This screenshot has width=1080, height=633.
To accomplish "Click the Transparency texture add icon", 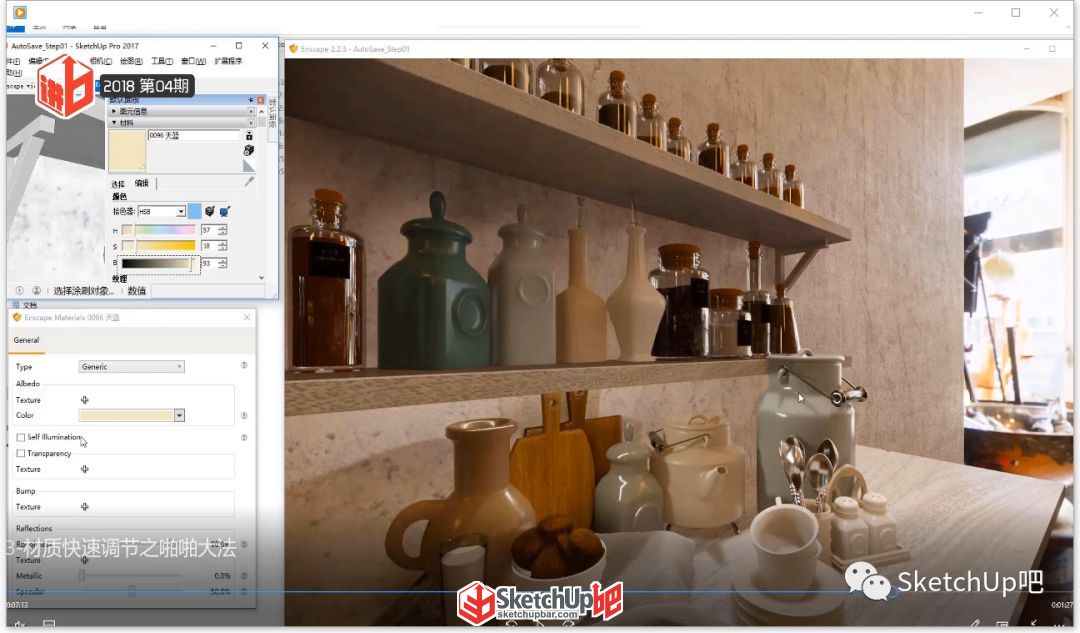I will [85, 469].
